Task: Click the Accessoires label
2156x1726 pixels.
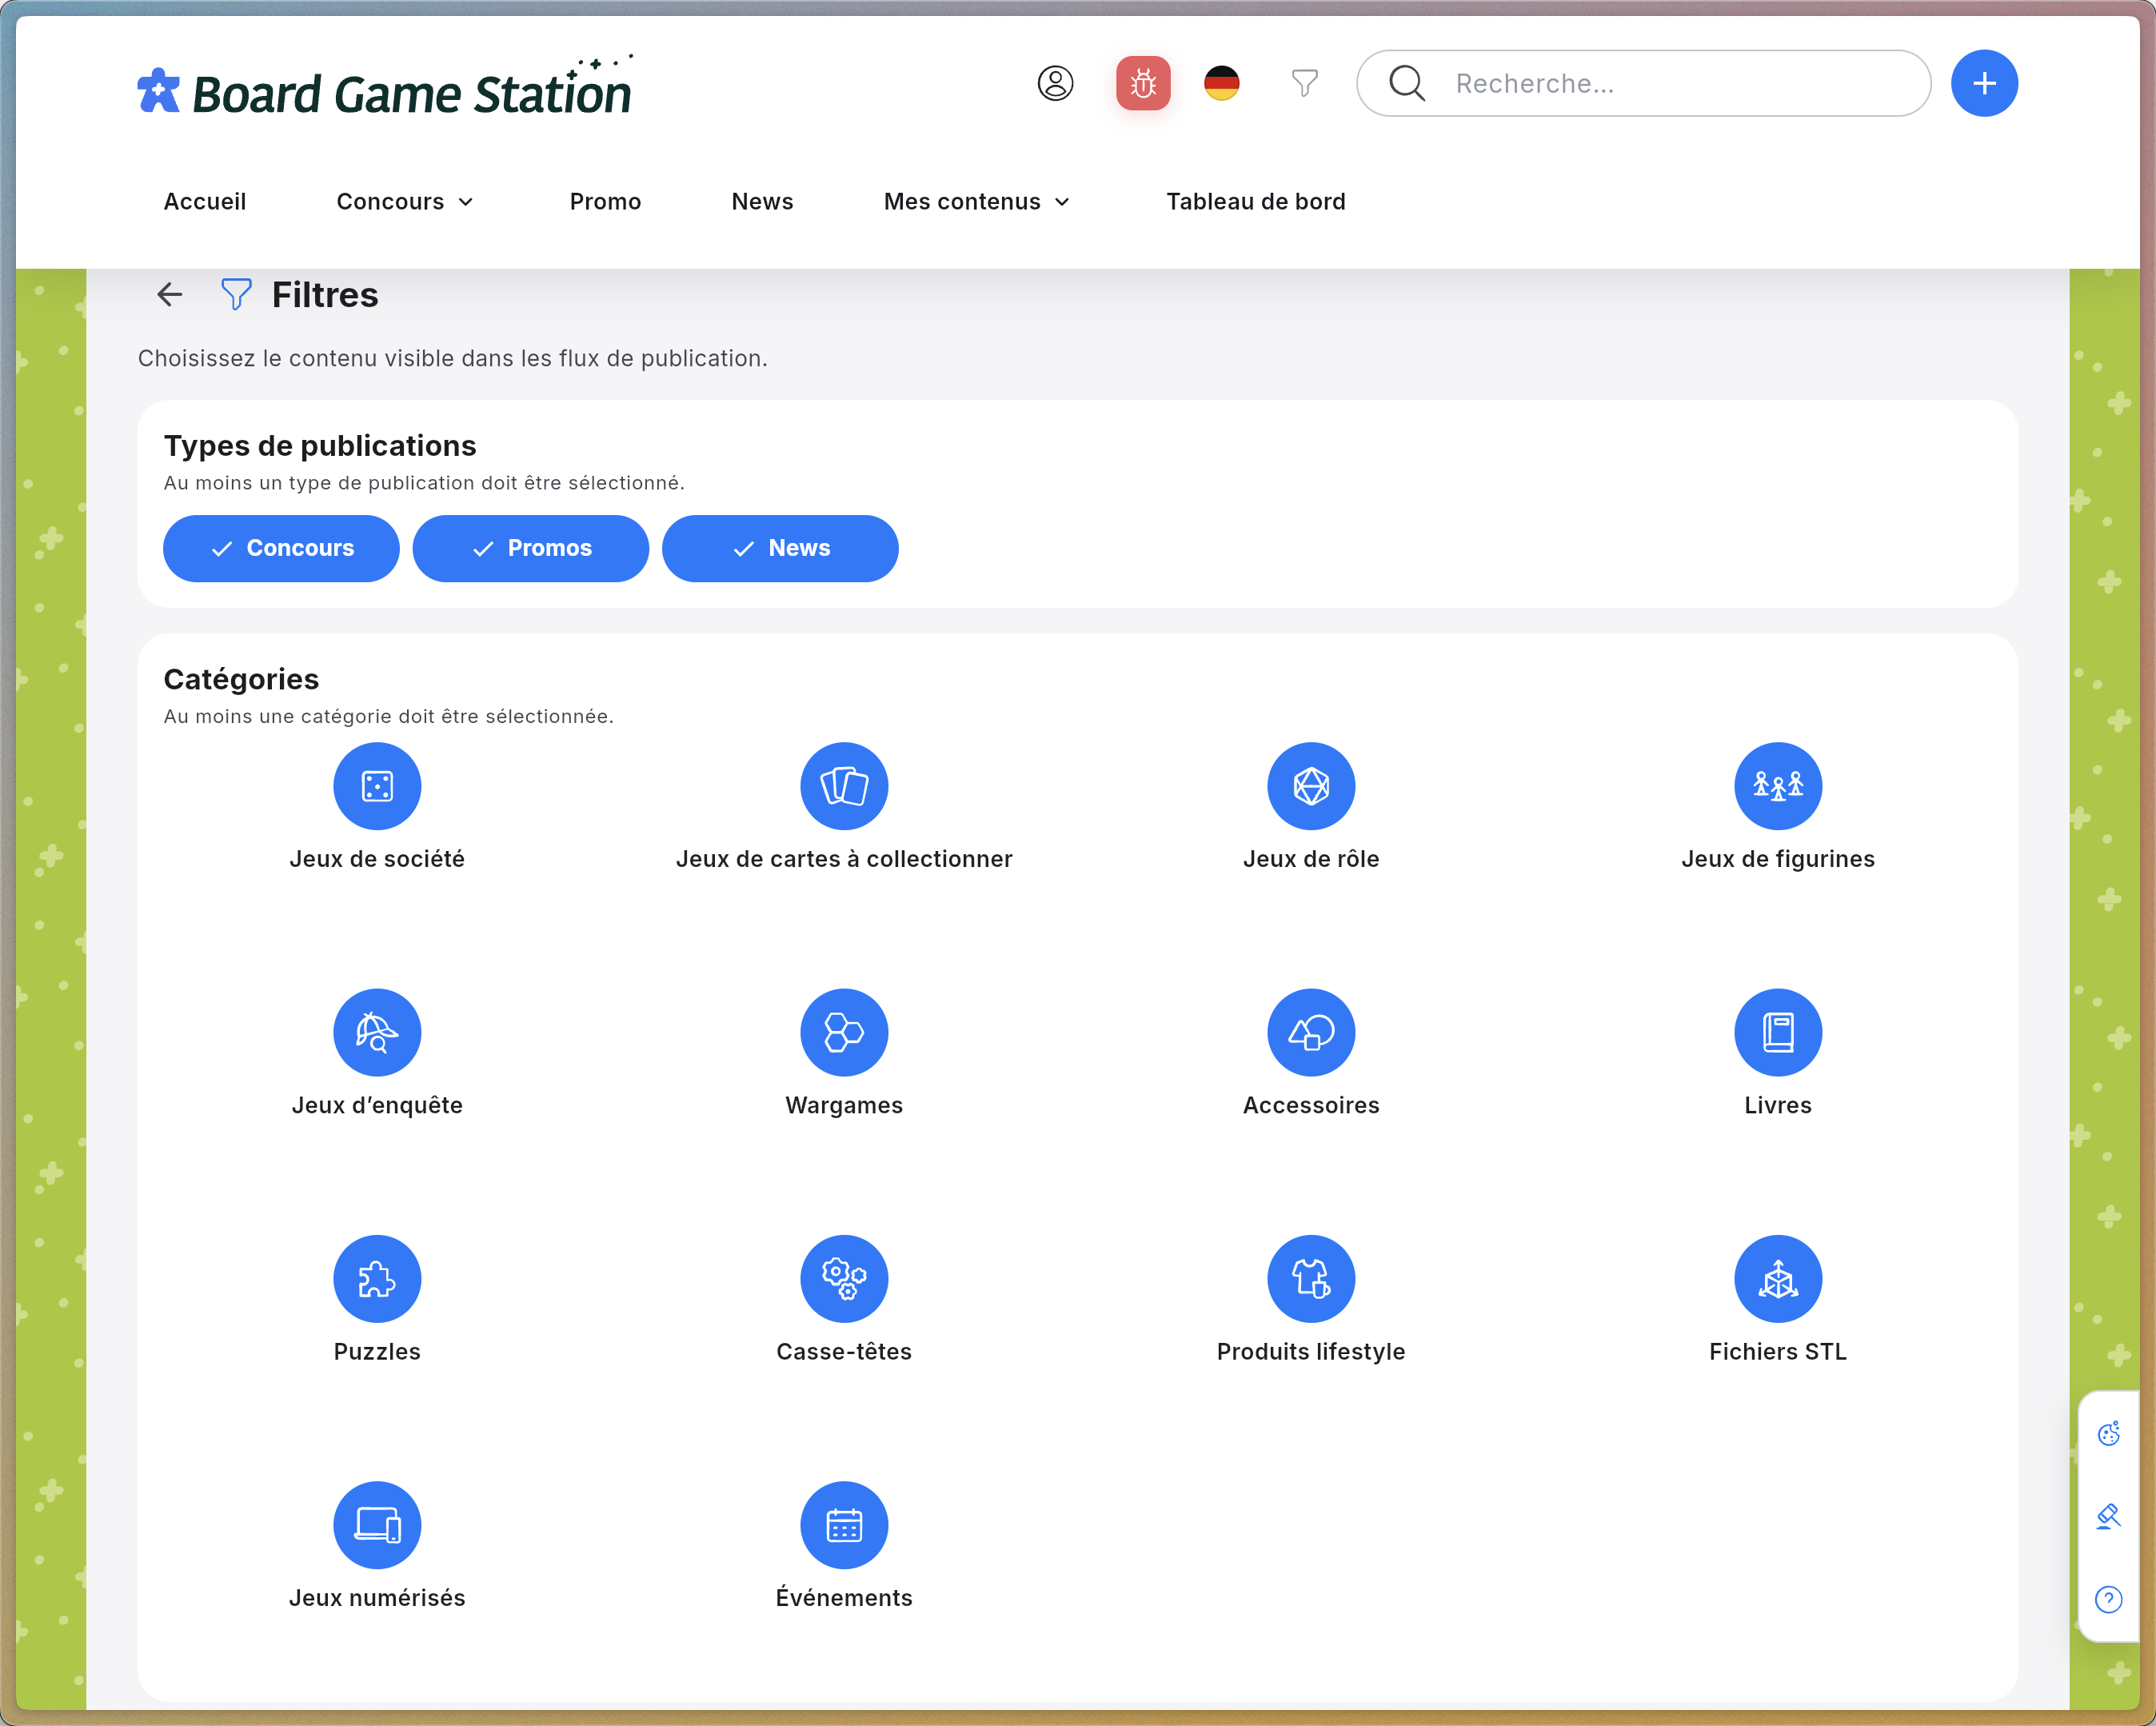Action: pos(1311,1105)
